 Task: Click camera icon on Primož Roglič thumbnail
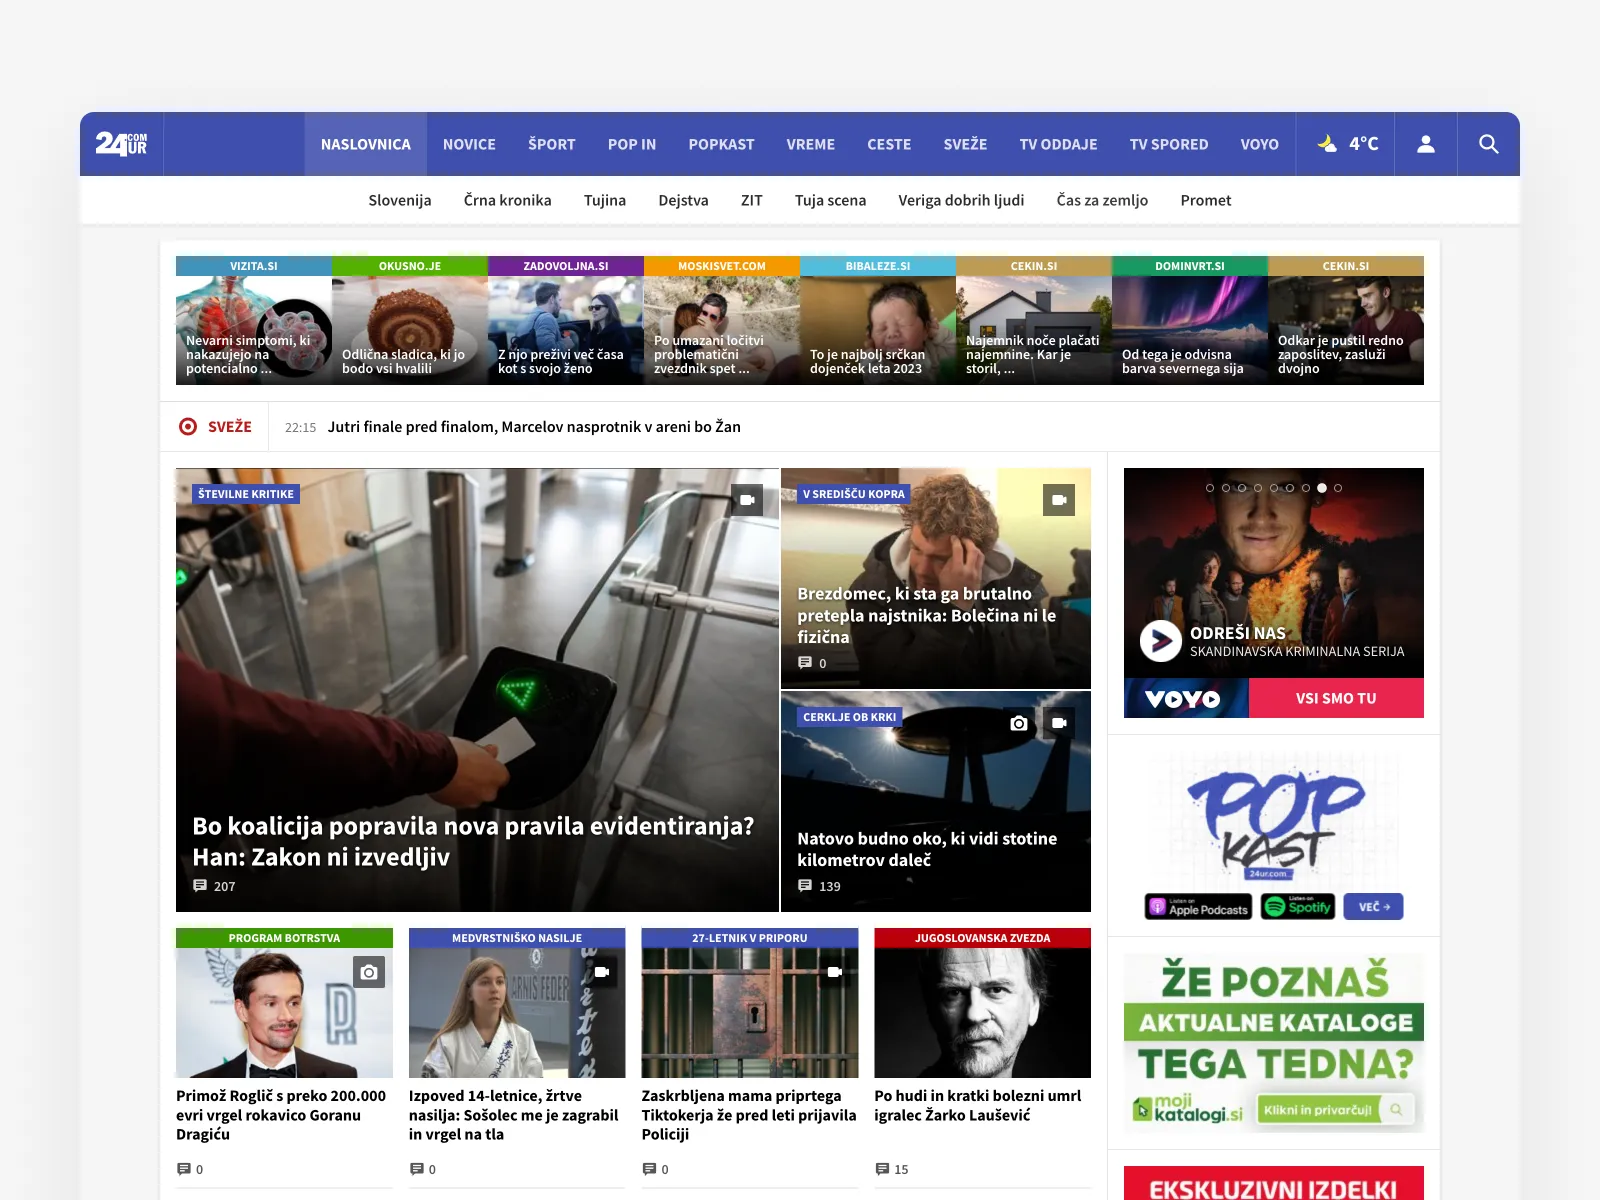[x=369, y=972]
